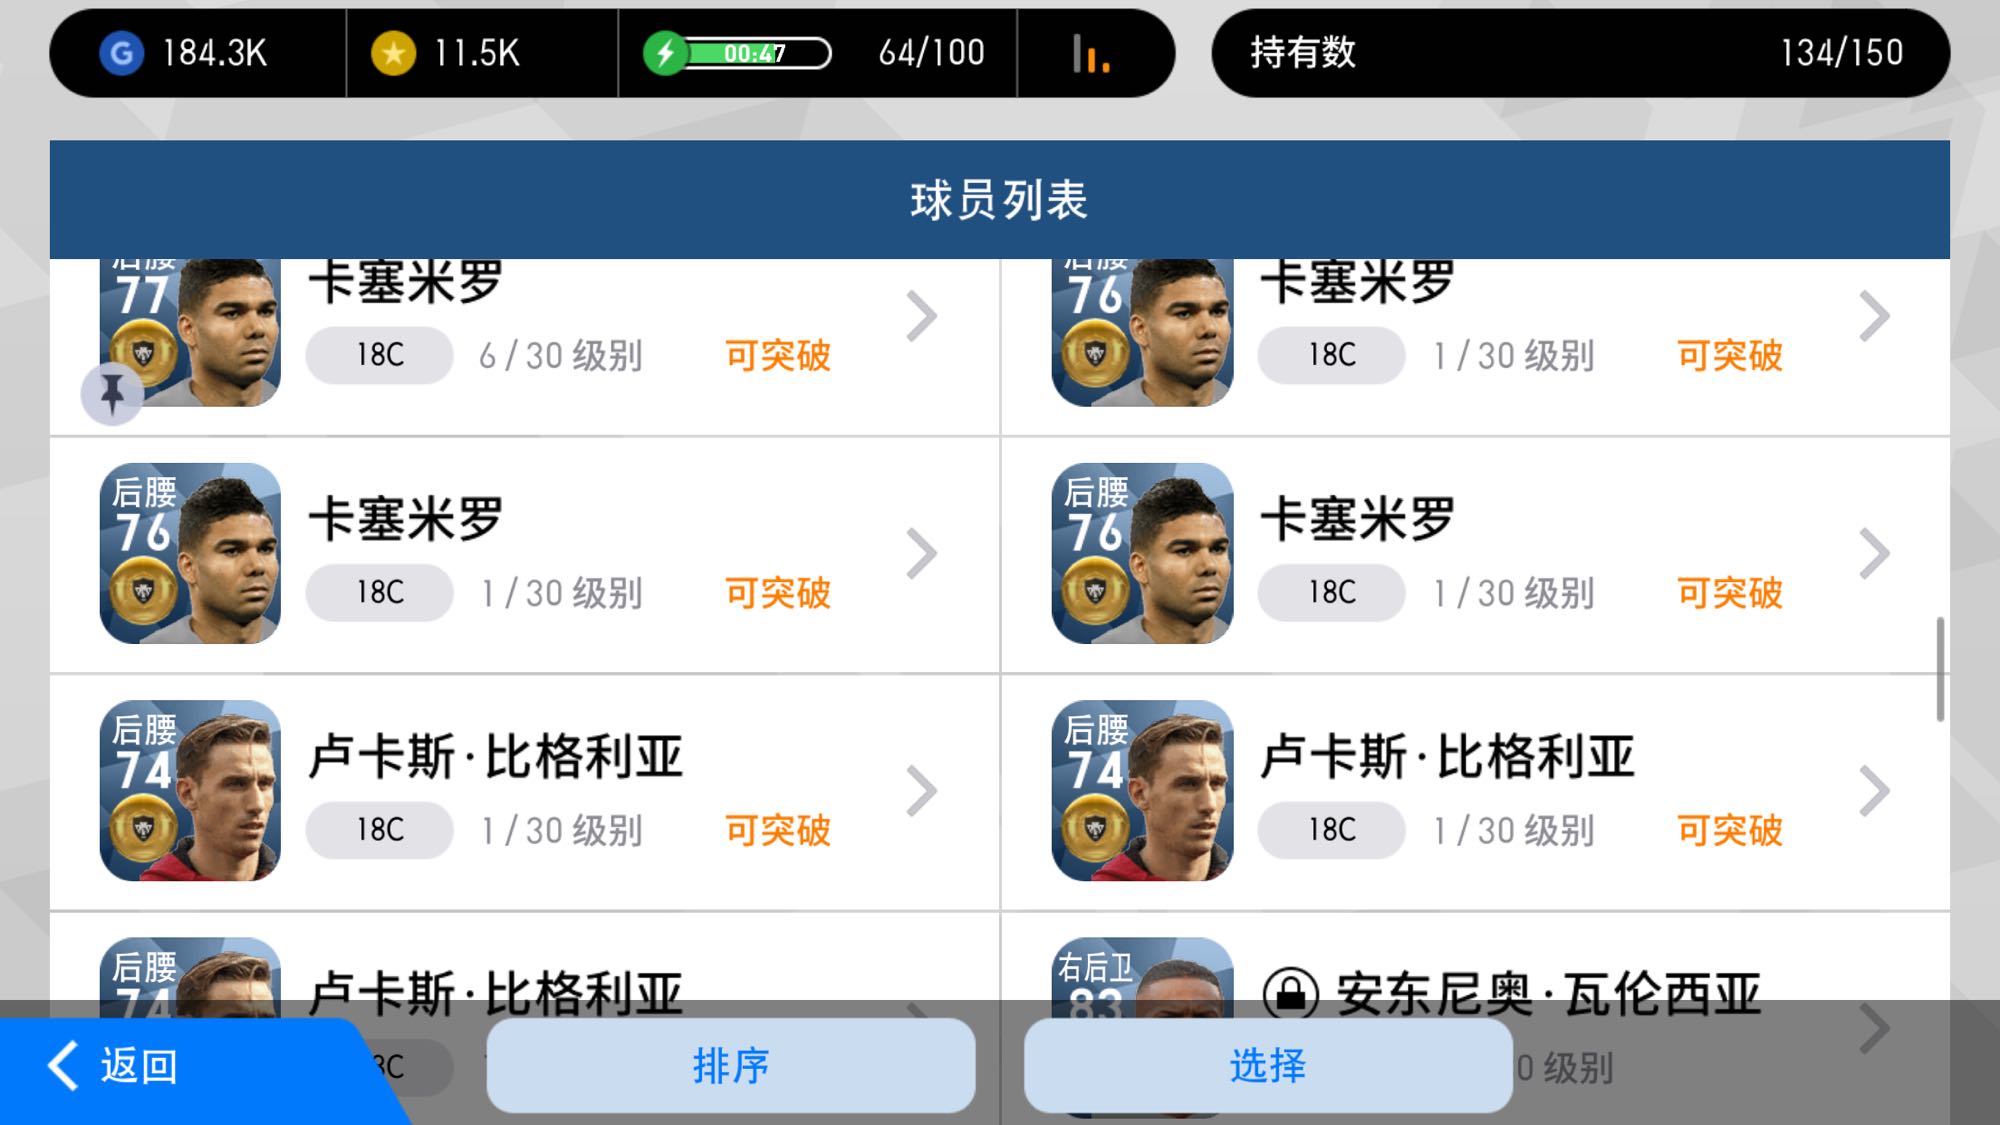Tap the 选择 select button
This screenshot has height=1125, width=2000.
[x=1268, y=1065]
